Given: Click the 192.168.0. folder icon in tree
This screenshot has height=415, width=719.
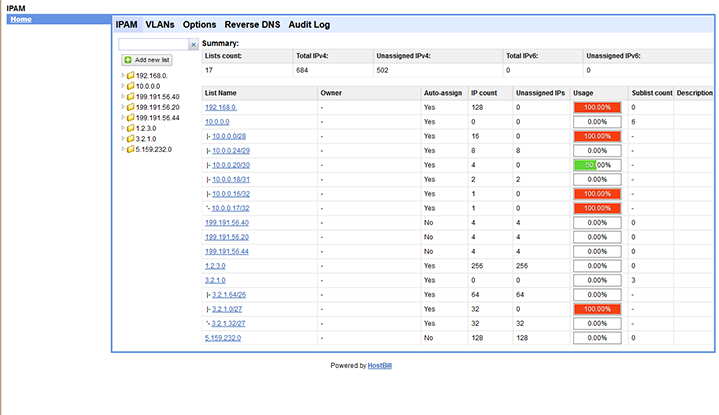Looking at the screenshot, I should (x=130, y=75).
